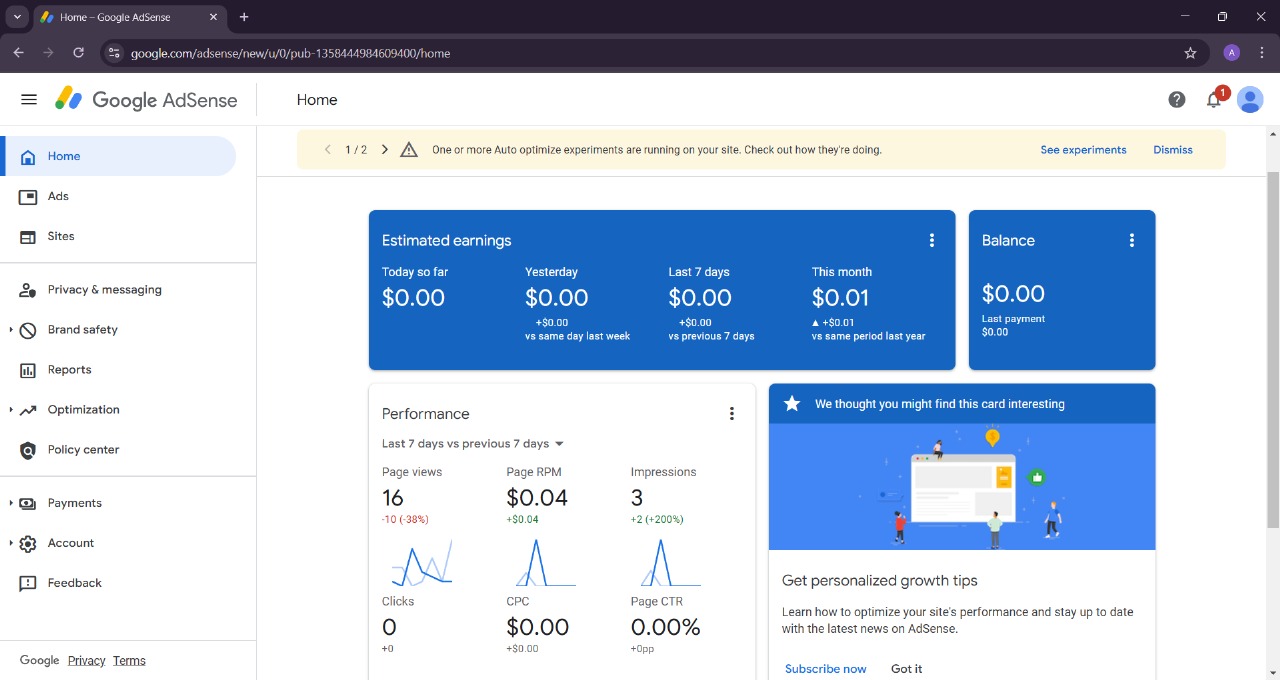Open a new browser tab
The height and width of the screenshot is (680, 1280).
tap(244, 17)
